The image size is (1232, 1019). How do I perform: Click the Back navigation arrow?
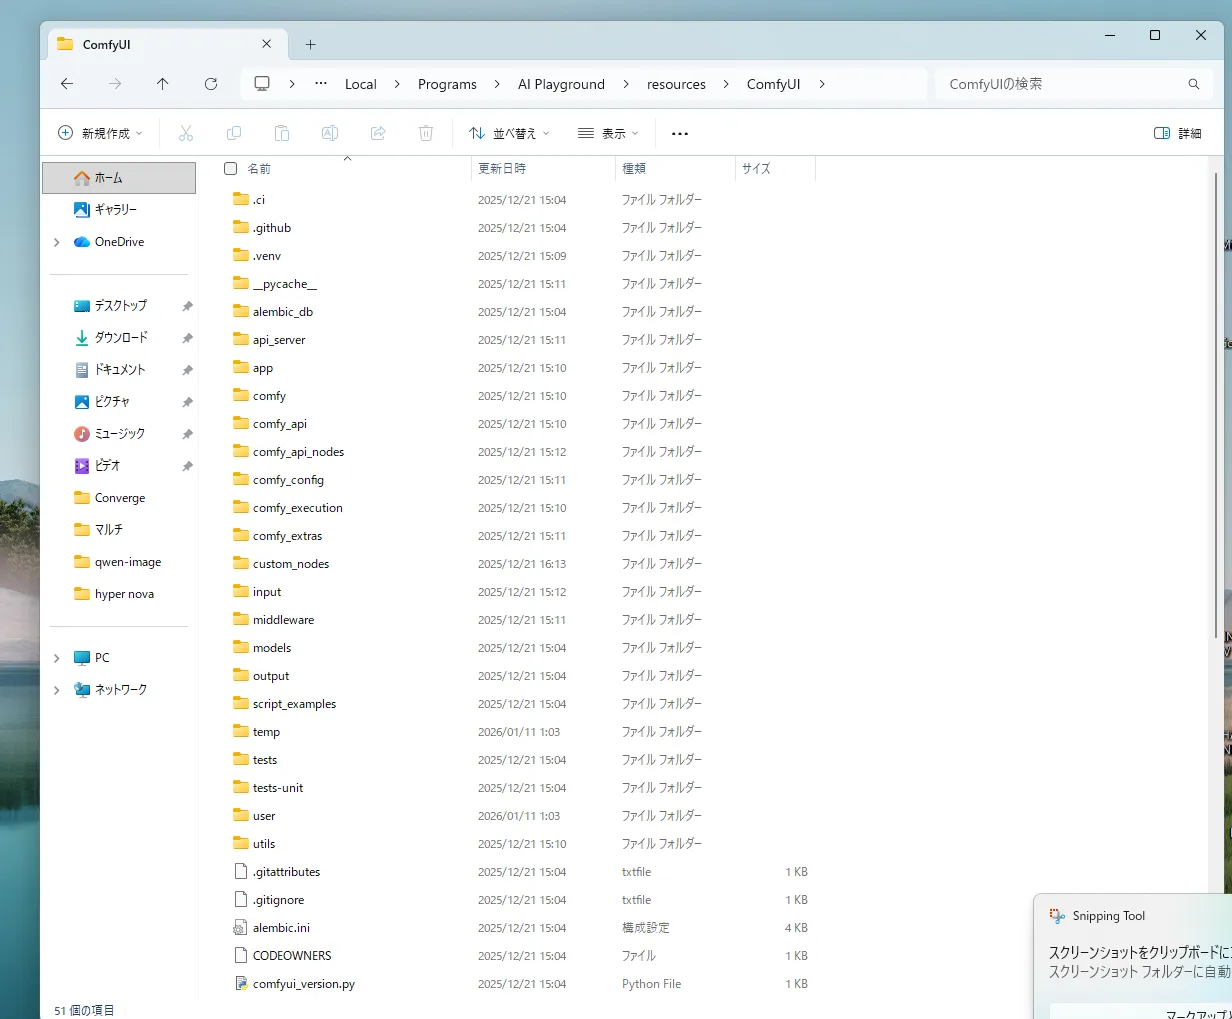pos(67,84)
